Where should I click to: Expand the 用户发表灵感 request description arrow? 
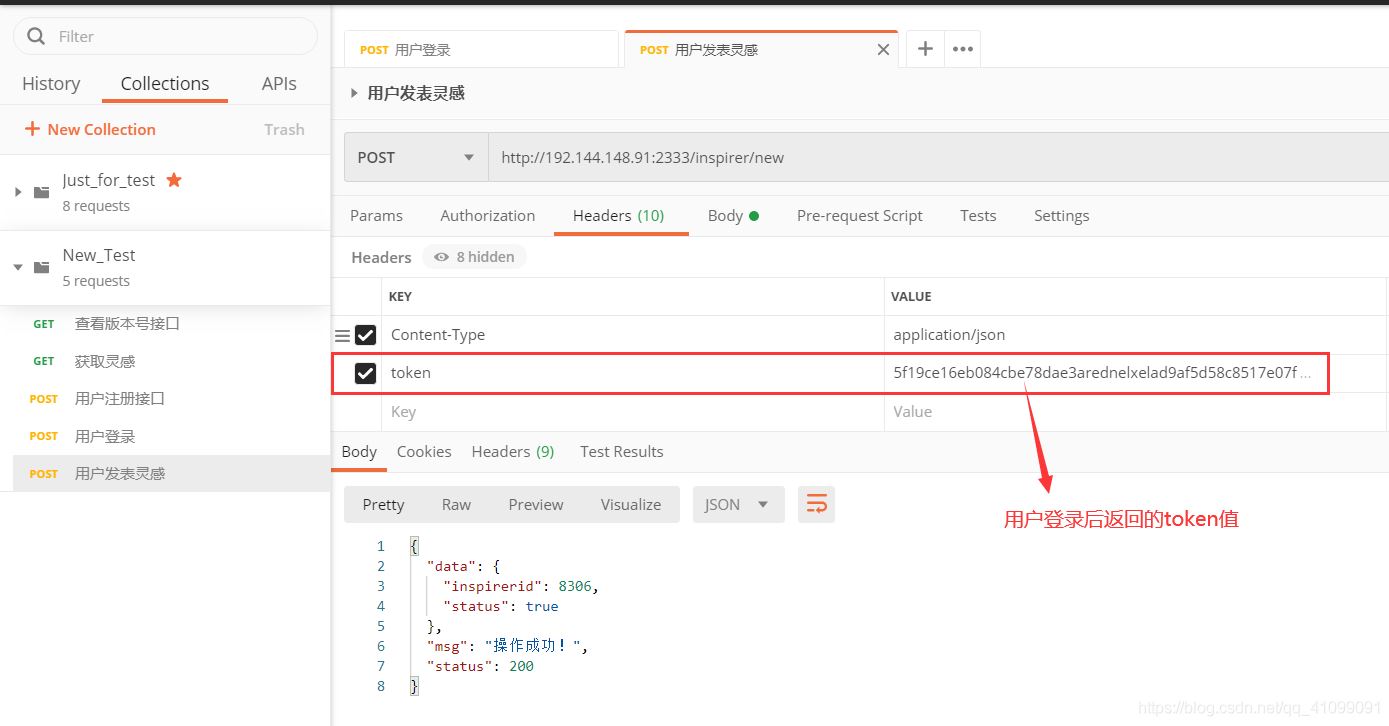[x=353, y=93]
